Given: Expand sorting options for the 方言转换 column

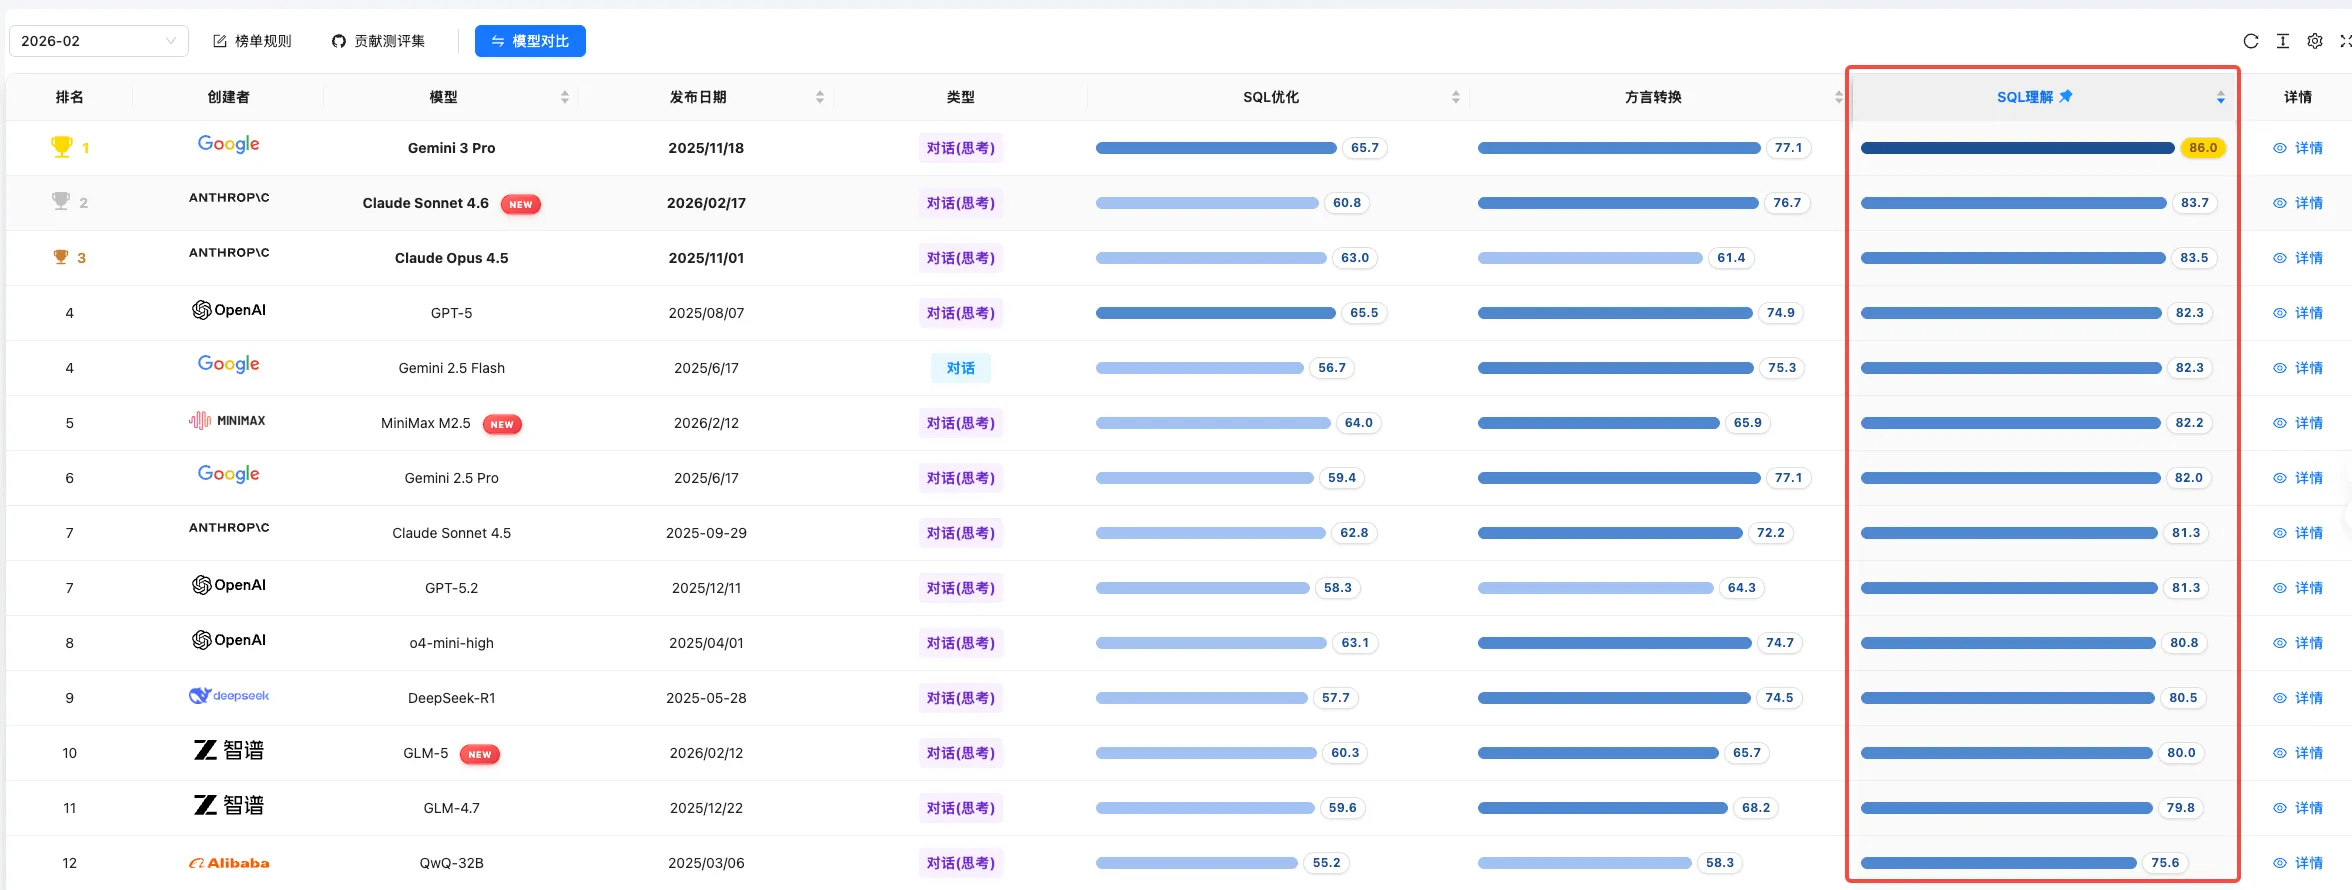Looking at the screenshot, I should pyautogui.click(x=1838, y=97).
